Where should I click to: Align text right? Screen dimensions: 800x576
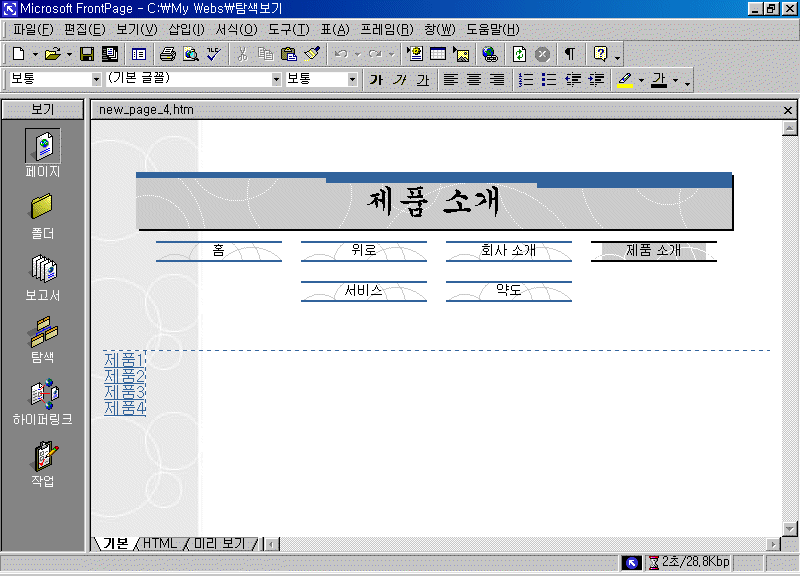497,80
